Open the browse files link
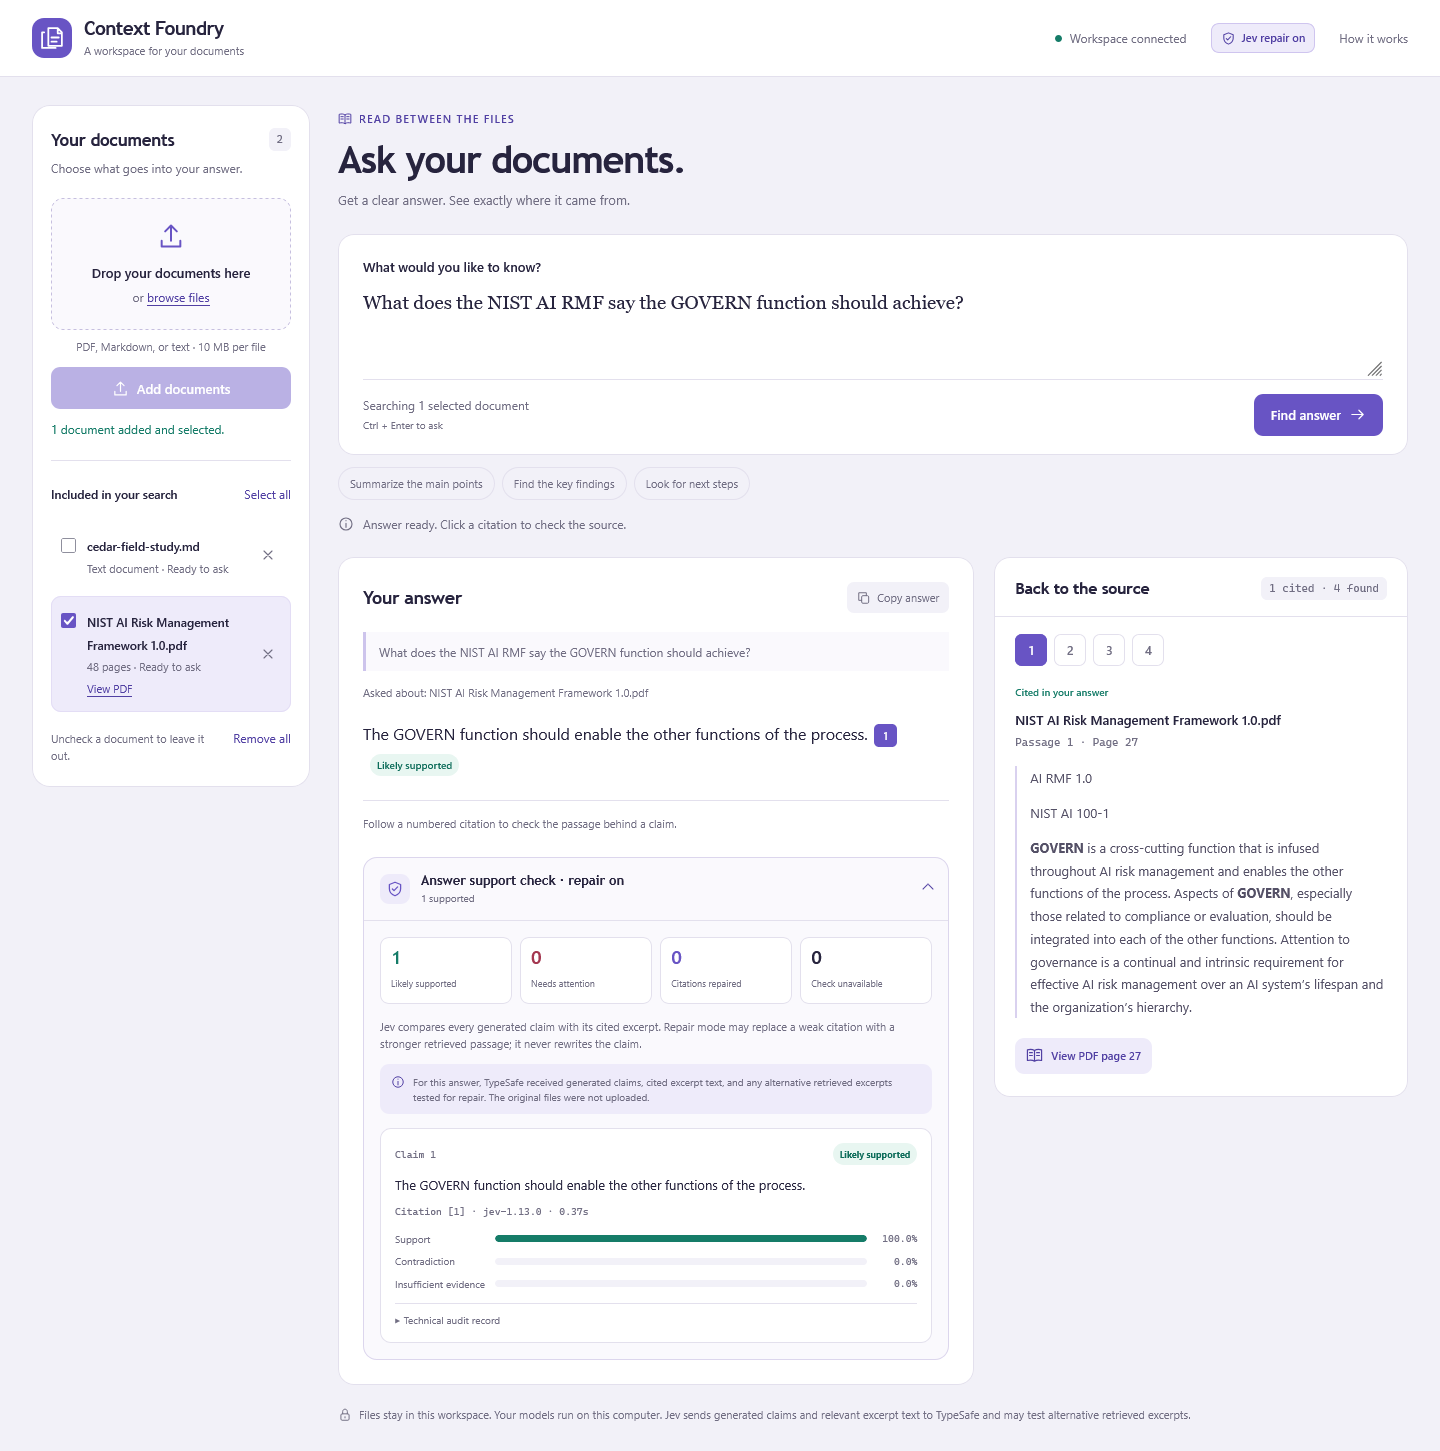Image resolution: width=1440 pixels, height=1451 pixels. pos(178,298)
